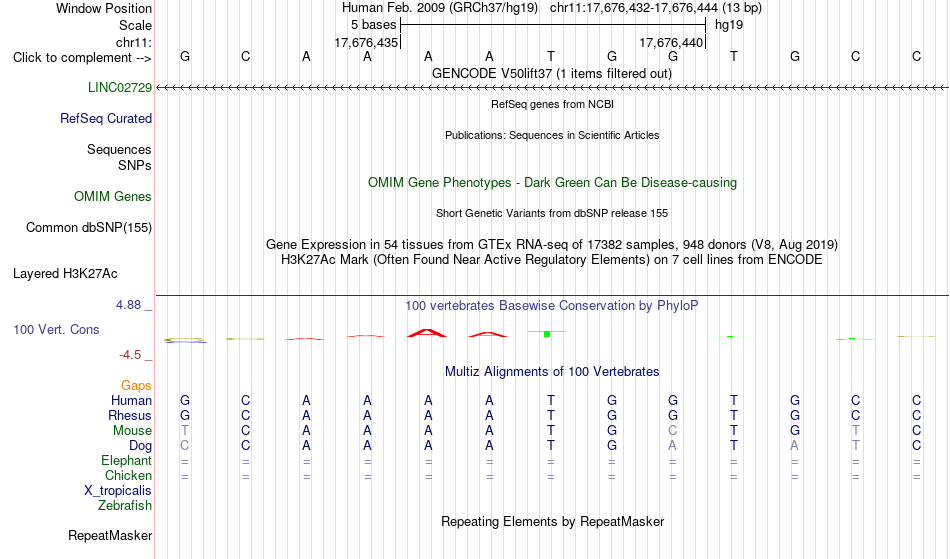
Task: Select the Human species label
Action: tap(131, 401)
